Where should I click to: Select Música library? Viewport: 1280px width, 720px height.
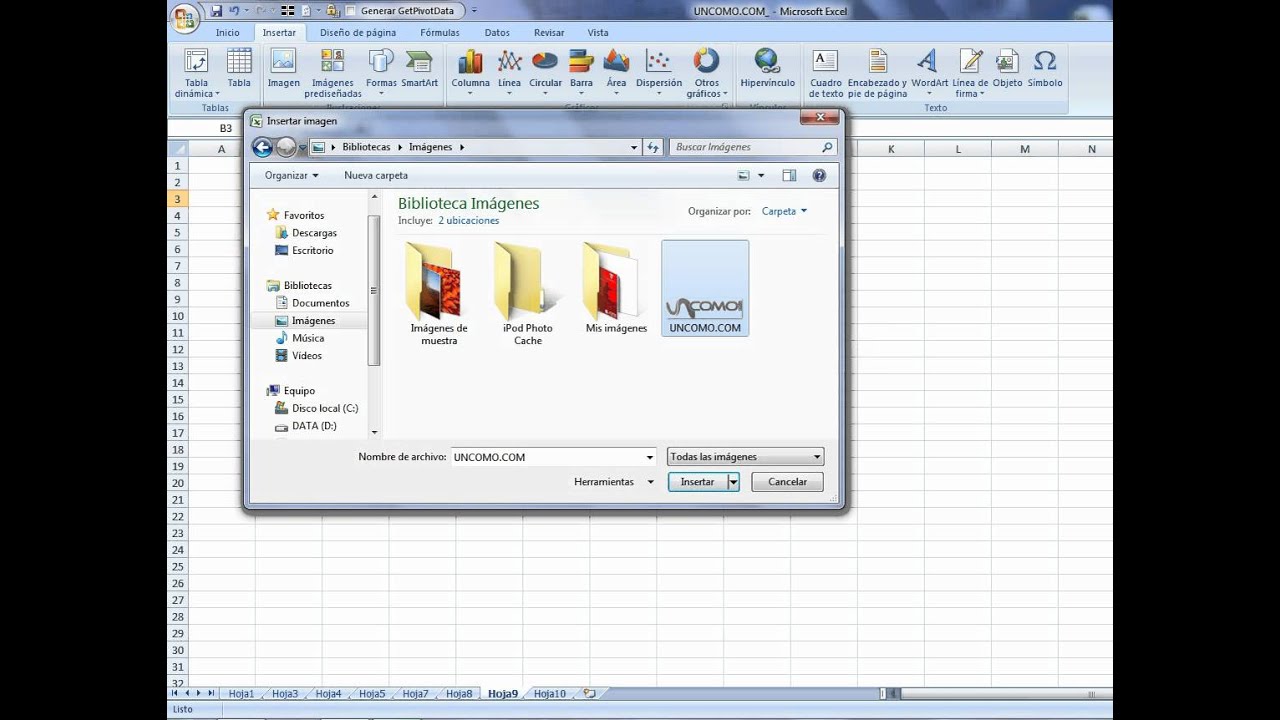[x=308, y=338]
